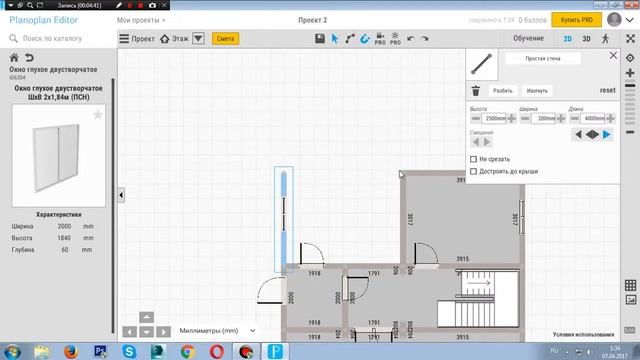This screenshot has height=360, width=640.
Task: Open the 'Проект' menu
Action: click(137, 38)
